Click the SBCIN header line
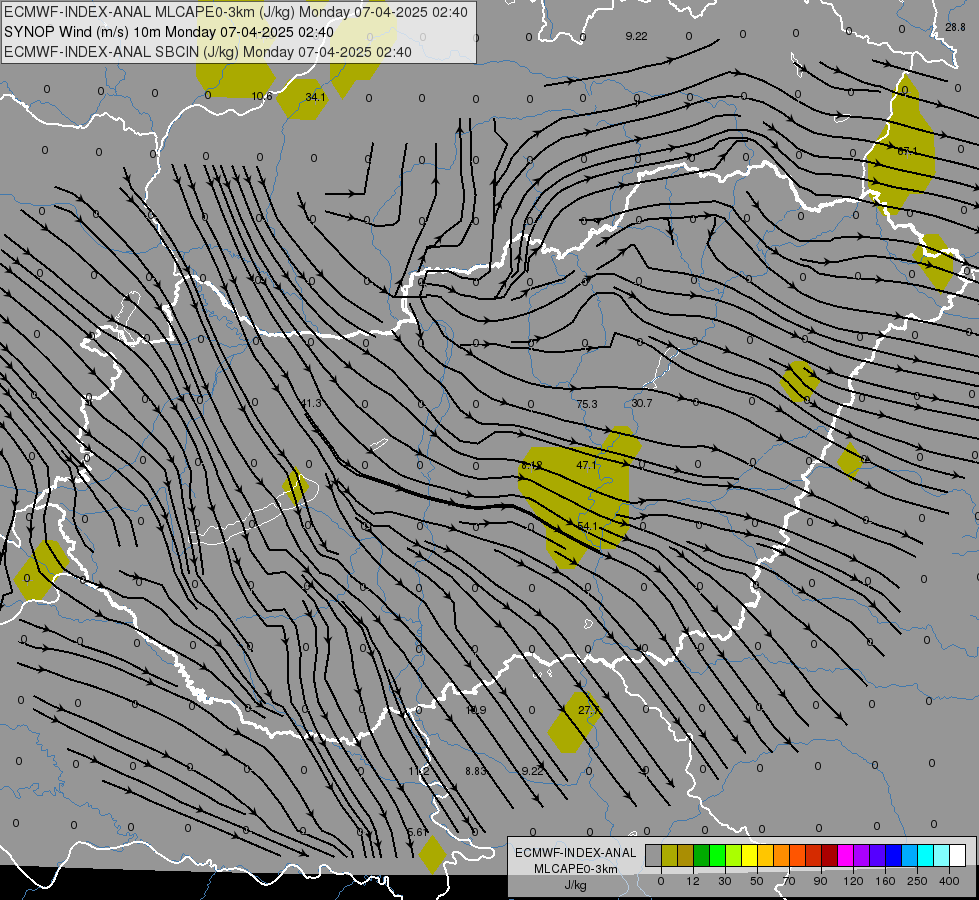979x900 pixels. 208,52
